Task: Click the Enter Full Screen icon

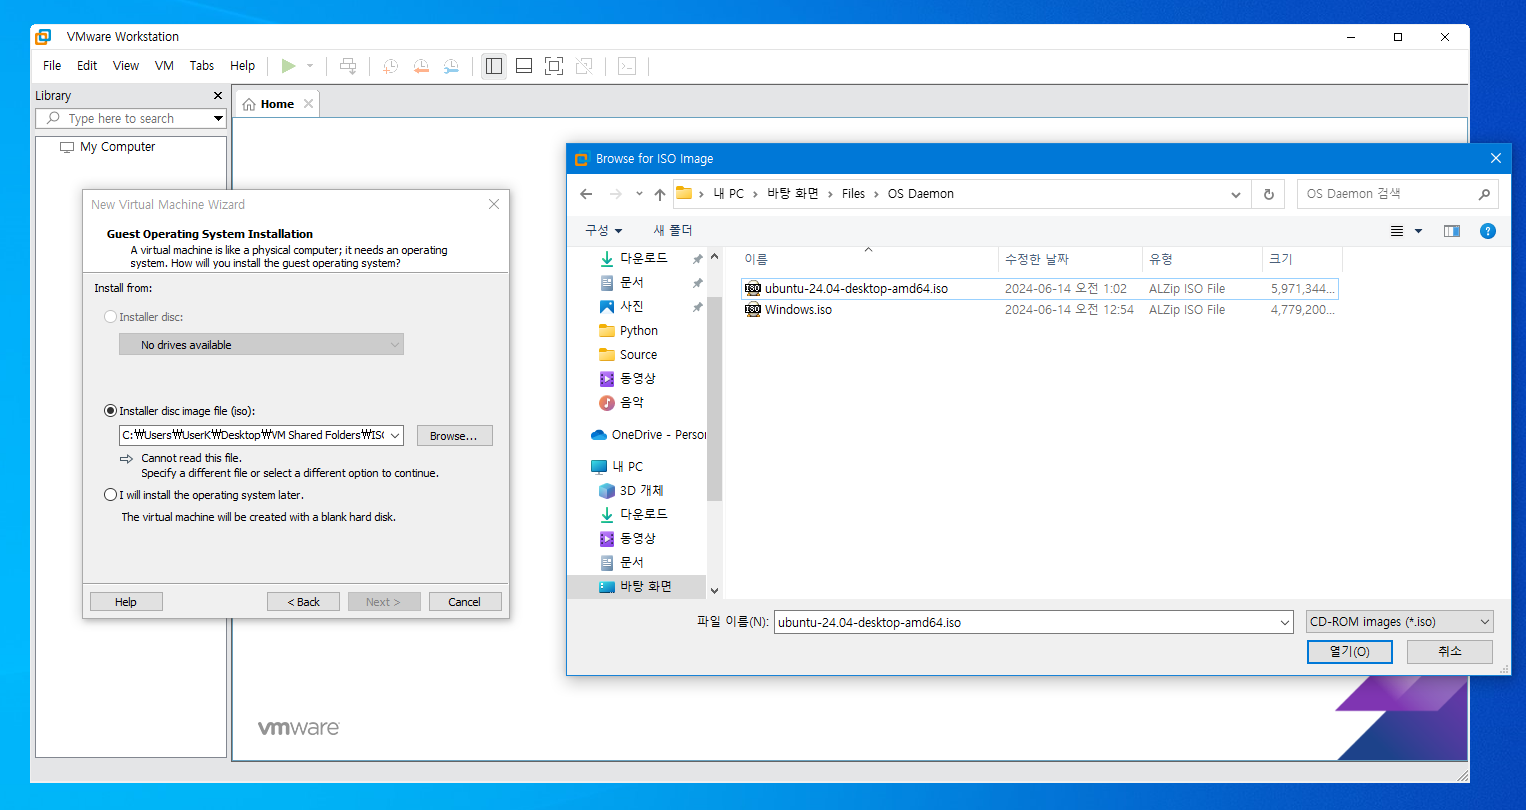Action: pos(554,66)
